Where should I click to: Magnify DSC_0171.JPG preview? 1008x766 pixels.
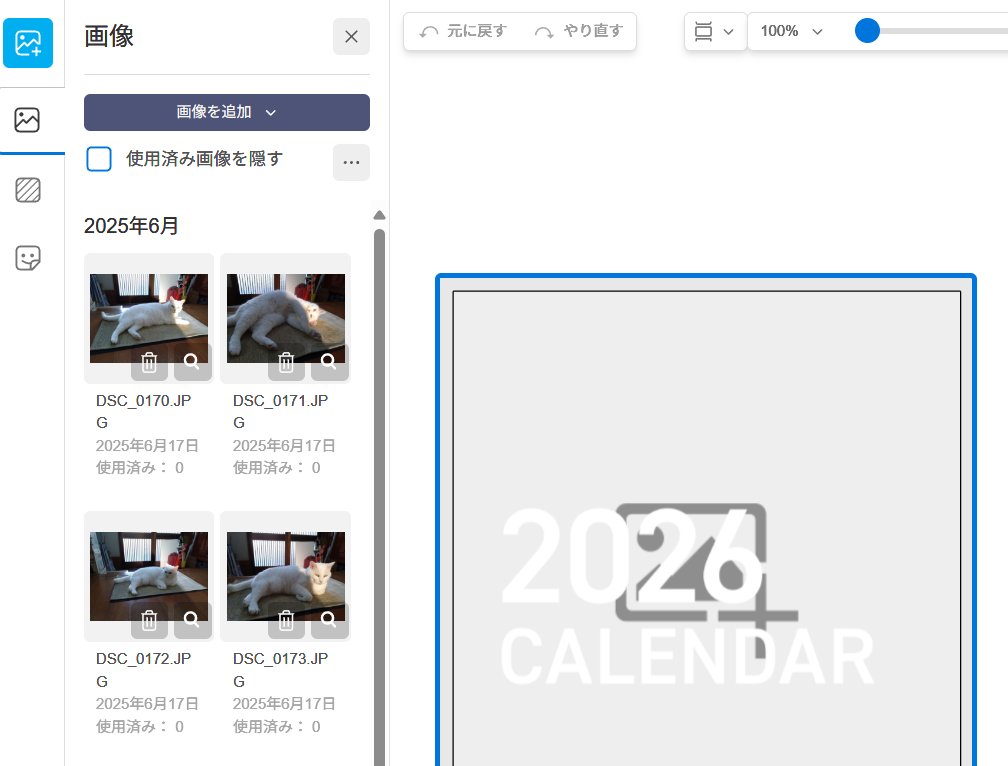pos(329,362)
